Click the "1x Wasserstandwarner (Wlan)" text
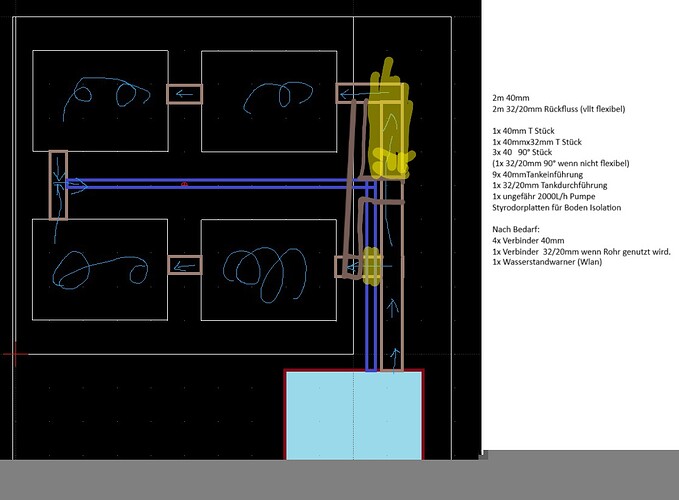Viewport: 679px width, 500px height. coord(547,262)
